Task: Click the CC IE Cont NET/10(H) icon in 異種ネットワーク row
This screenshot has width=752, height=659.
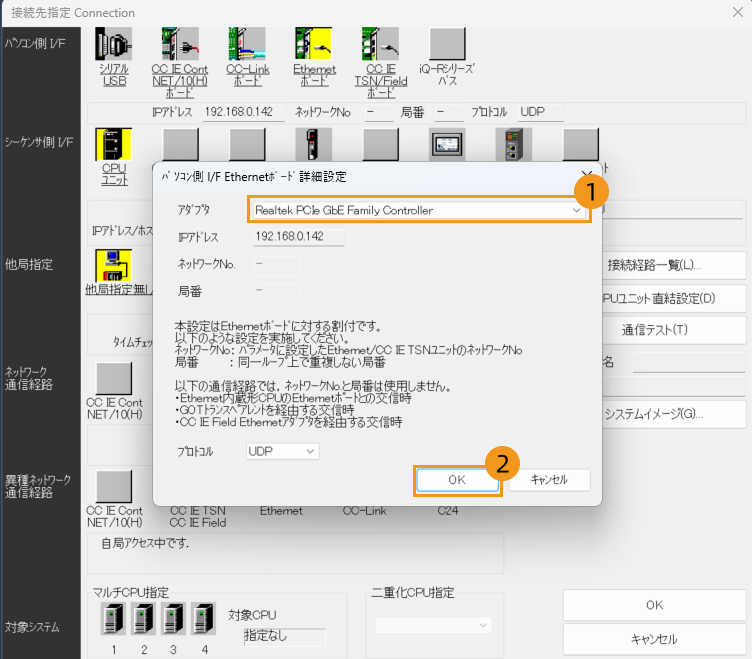Action: (114, 486)
